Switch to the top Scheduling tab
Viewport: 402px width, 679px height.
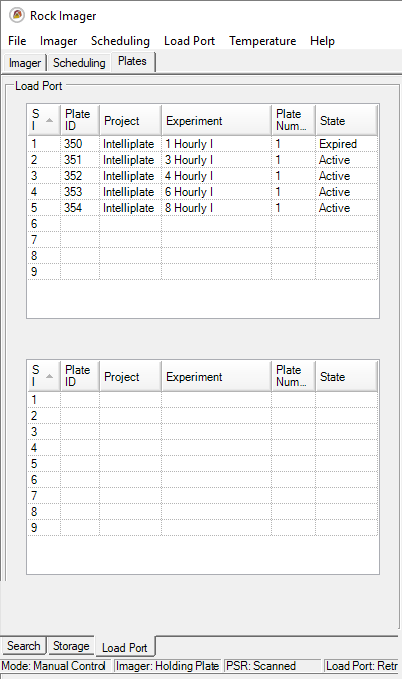click(79, 63)
